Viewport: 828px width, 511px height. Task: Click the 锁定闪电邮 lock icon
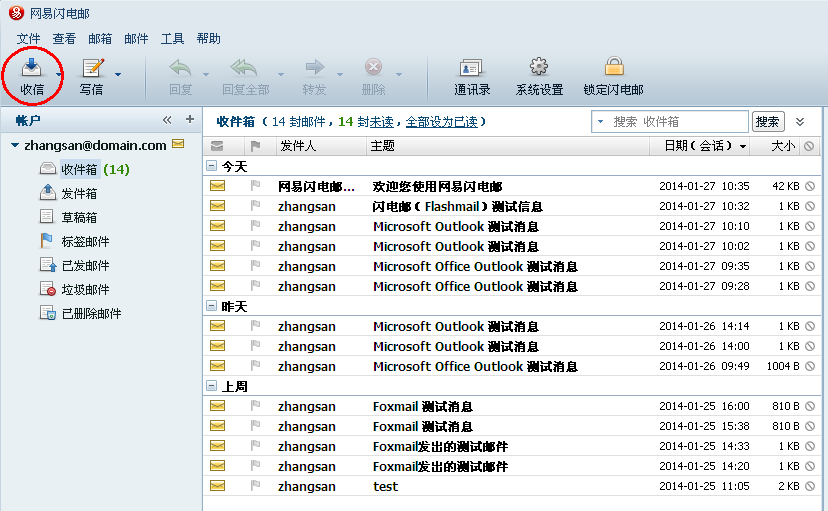614,67
